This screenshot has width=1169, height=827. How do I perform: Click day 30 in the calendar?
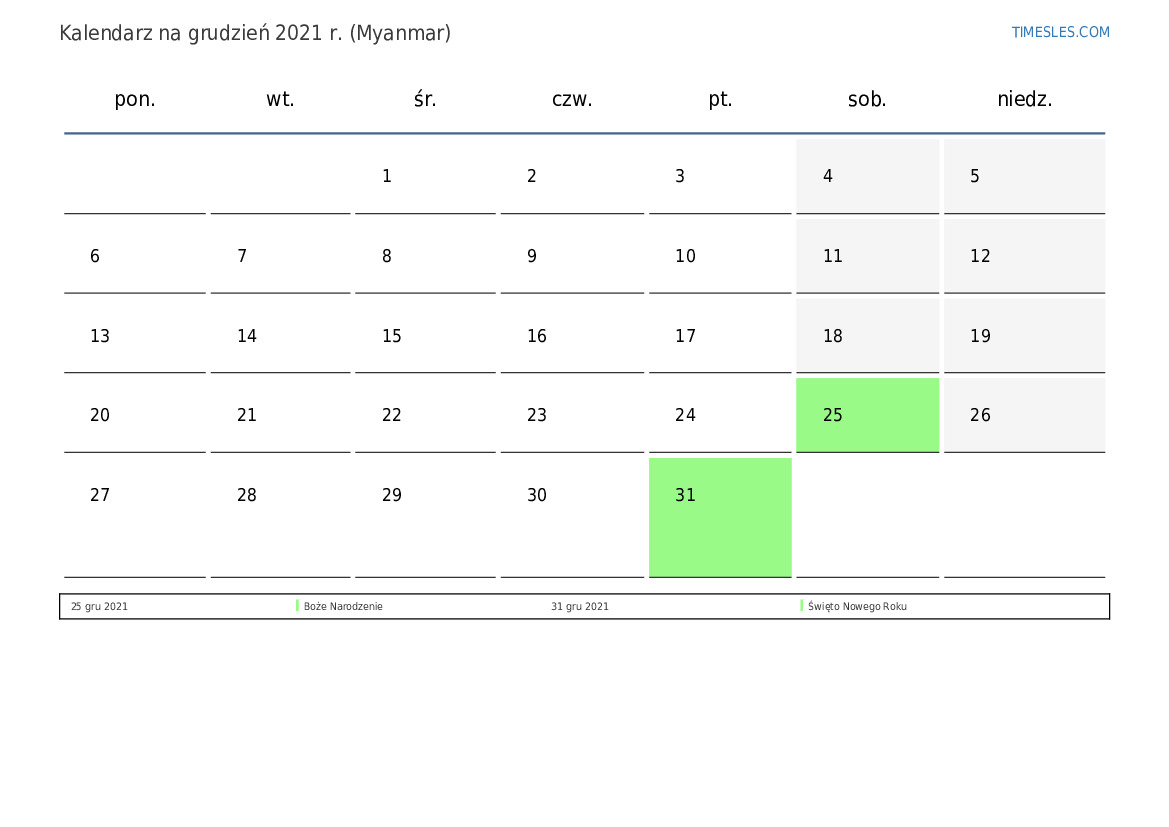coord(572,518)
